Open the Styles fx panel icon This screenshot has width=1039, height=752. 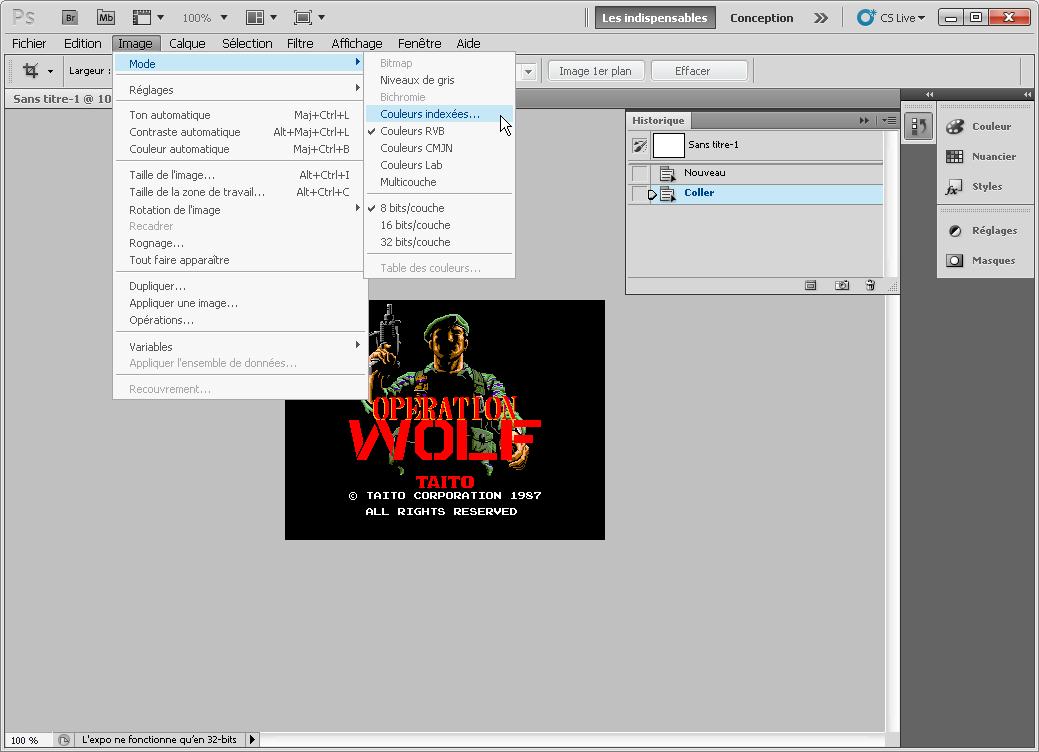[x=954, y=188]
